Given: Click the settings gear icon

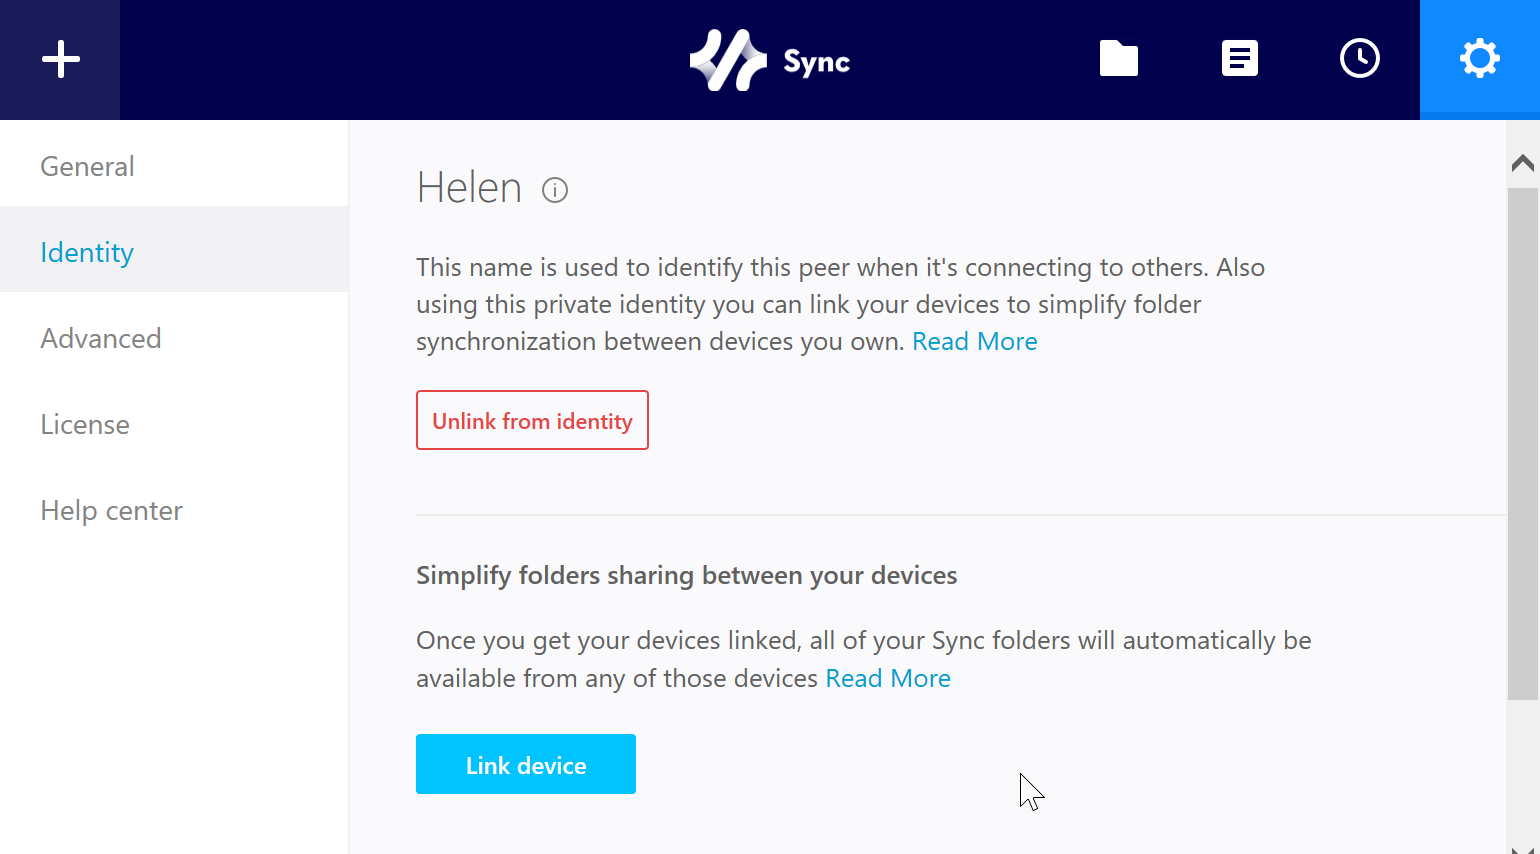Looking at the screenshot, I should (x=1479, y=59).
